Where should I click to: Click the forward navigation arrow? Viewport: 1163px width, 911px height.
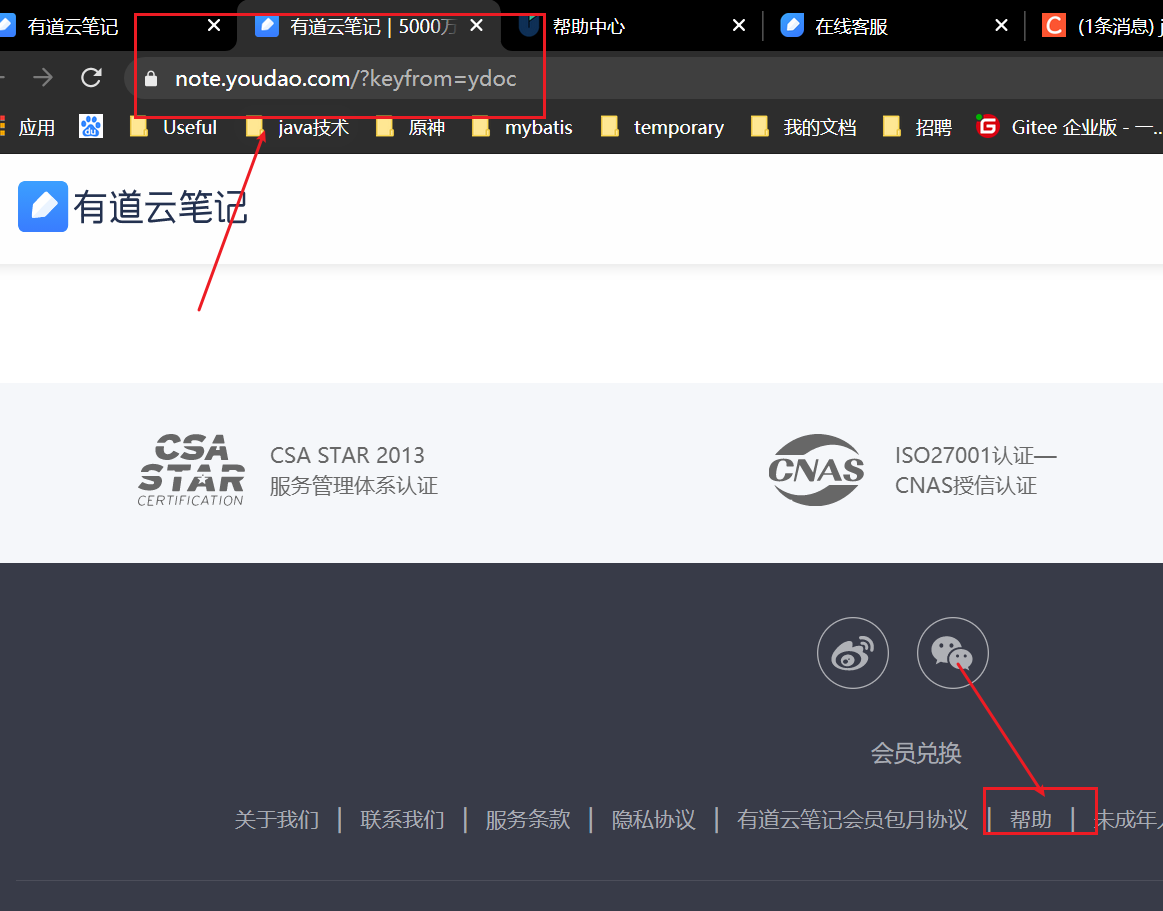pos(43,77)
